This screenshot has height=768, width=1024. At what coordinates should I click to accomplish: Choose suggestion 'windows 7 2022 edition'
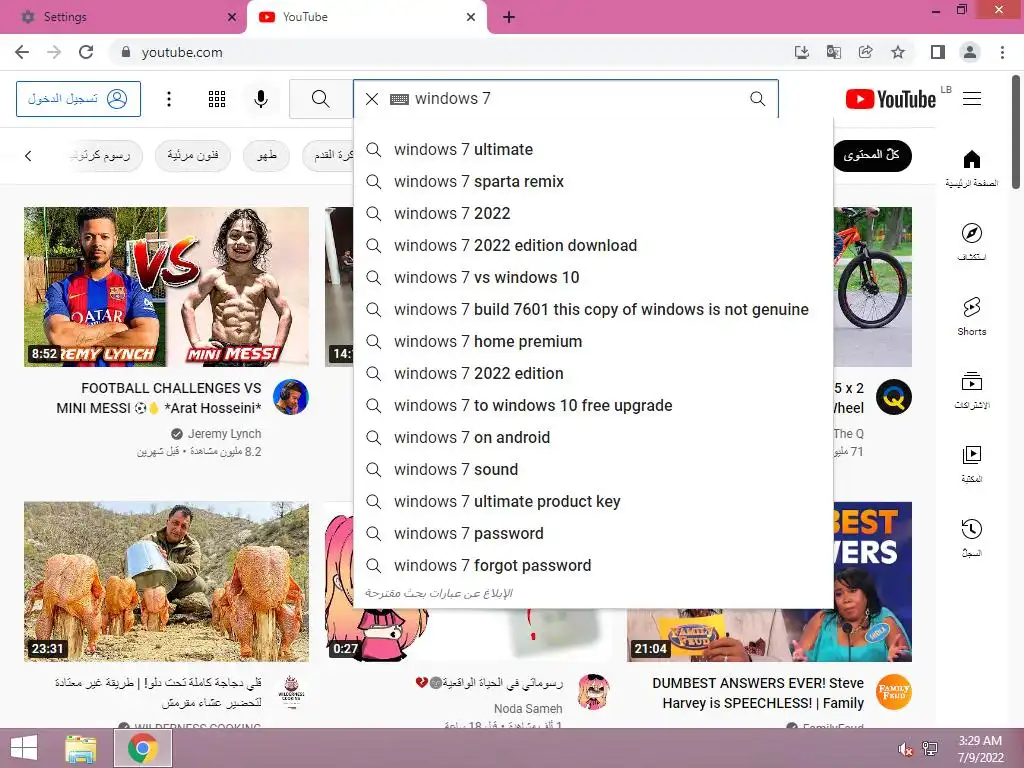click(593, 374)
